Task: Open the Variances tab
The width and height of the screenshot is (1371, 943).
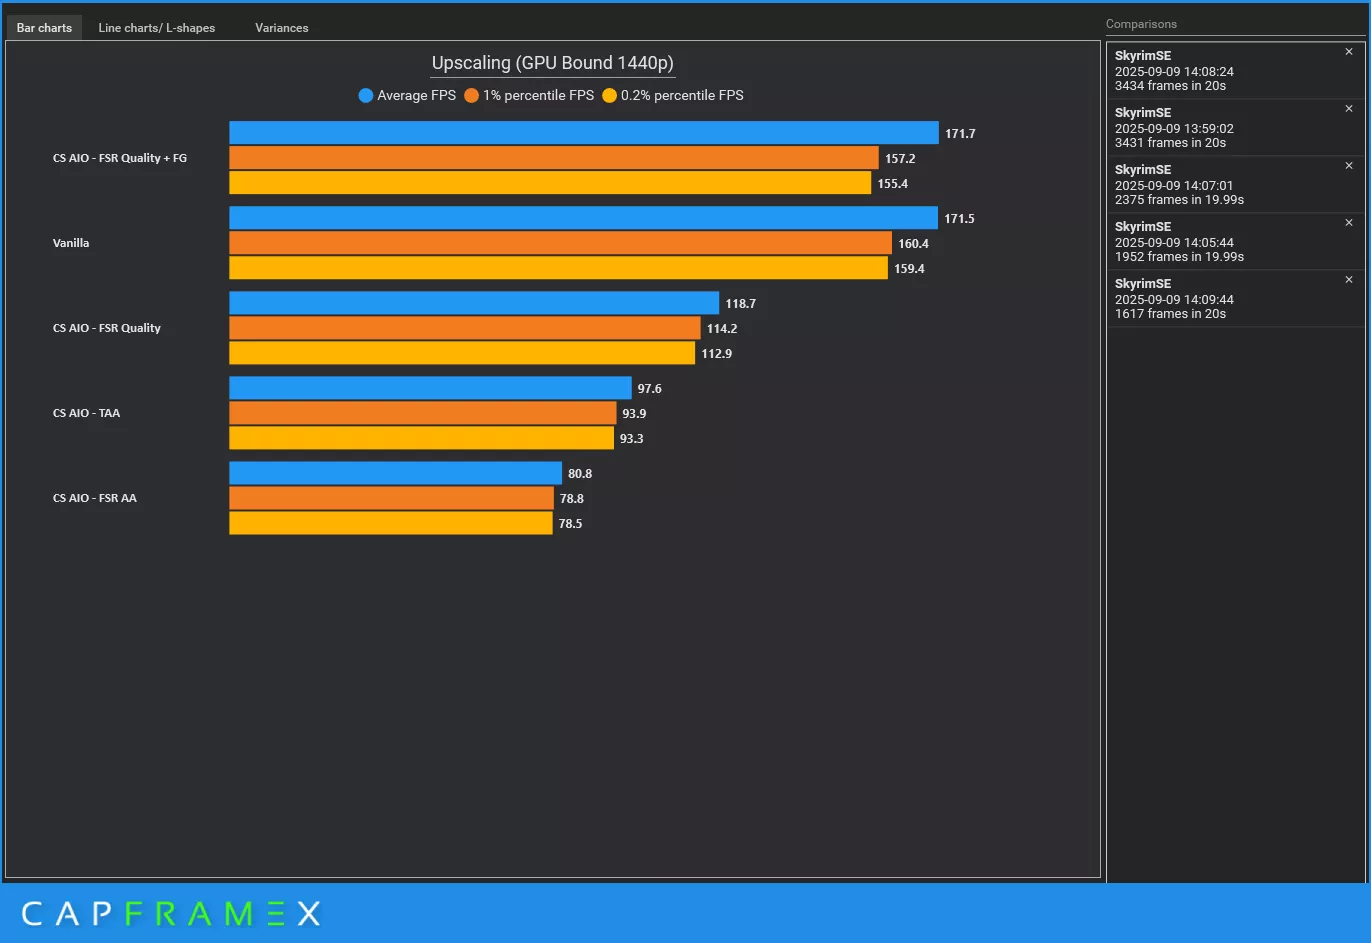Action: click(281, 28)
